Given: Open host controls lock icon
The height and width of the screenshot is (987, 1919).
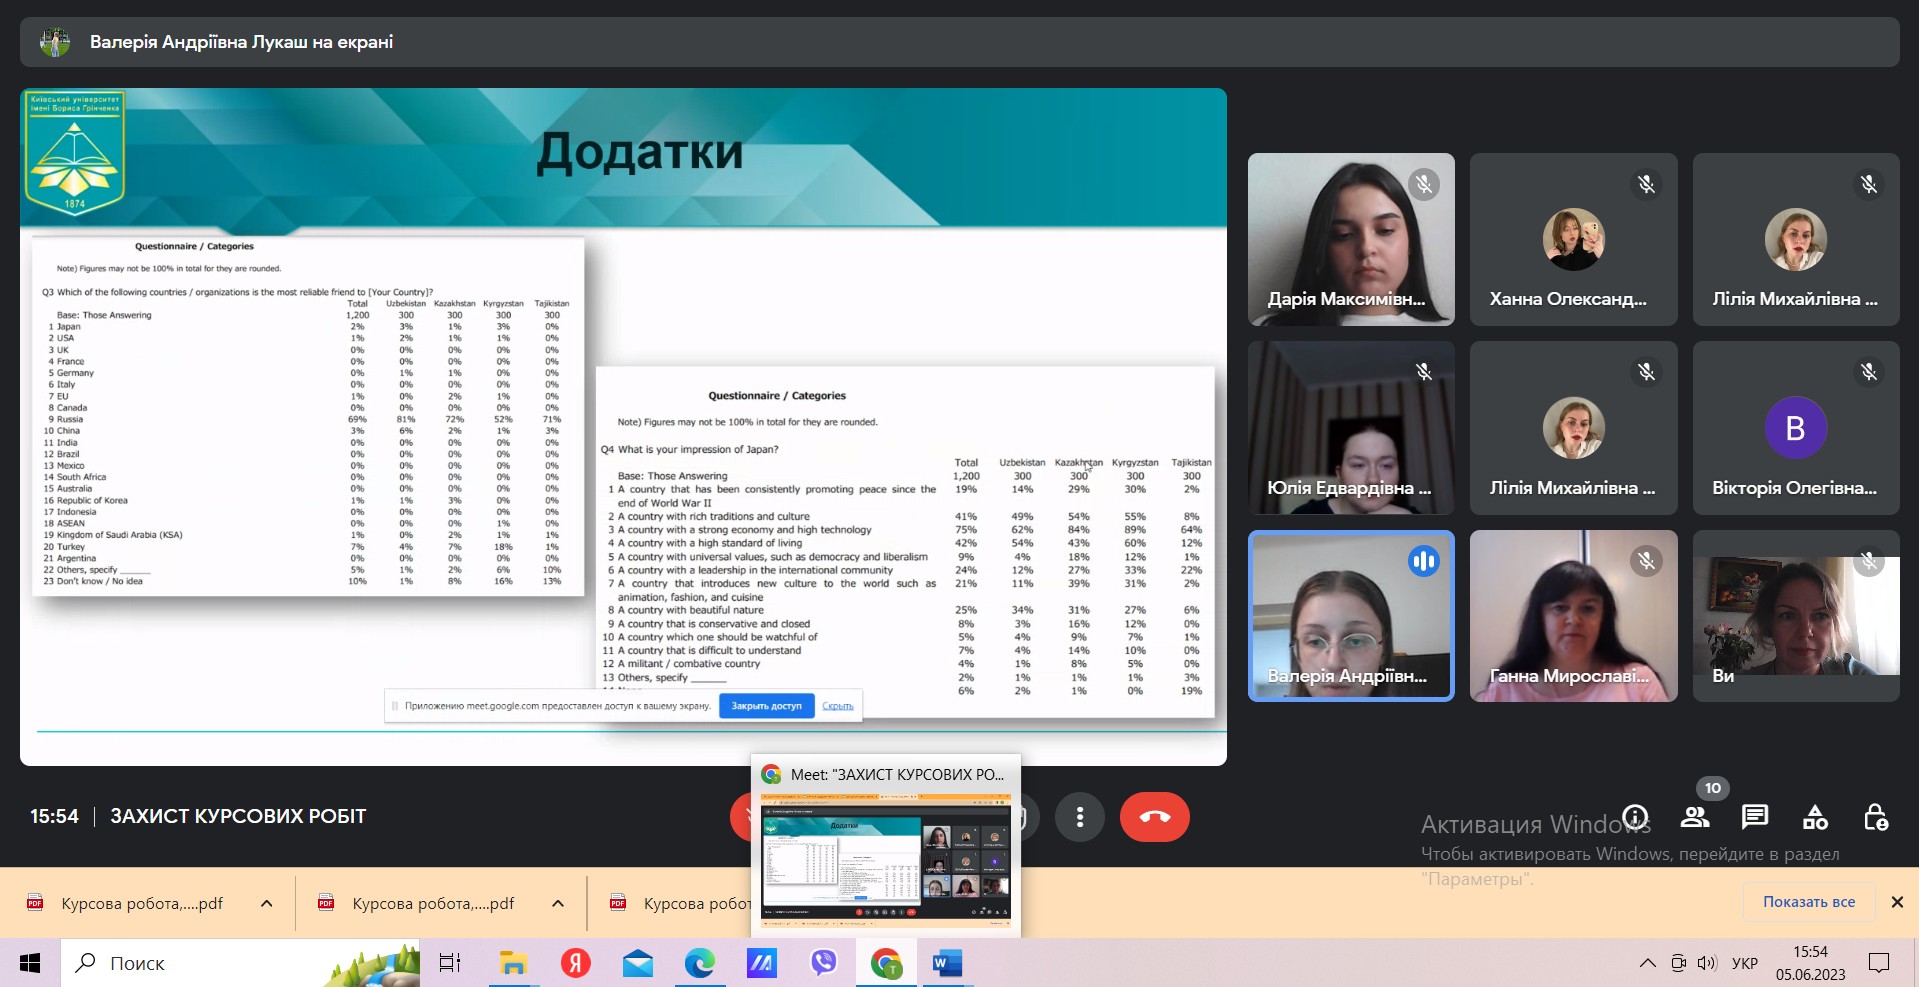Looking at the screenshot, I should pos(1875,817).
